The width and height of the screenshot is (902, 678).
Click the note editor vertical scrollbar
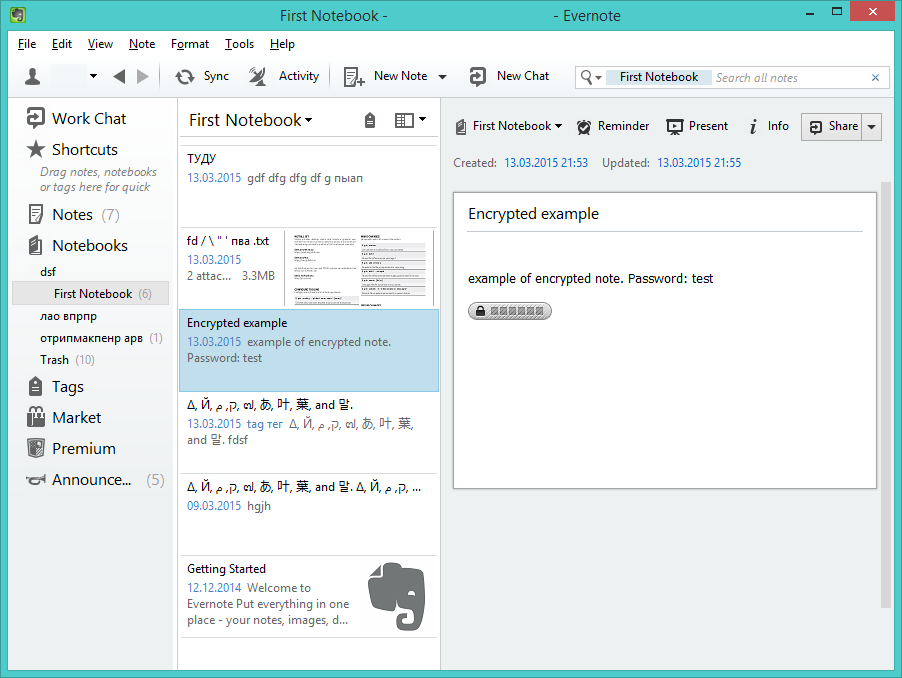tap(885, 394)
